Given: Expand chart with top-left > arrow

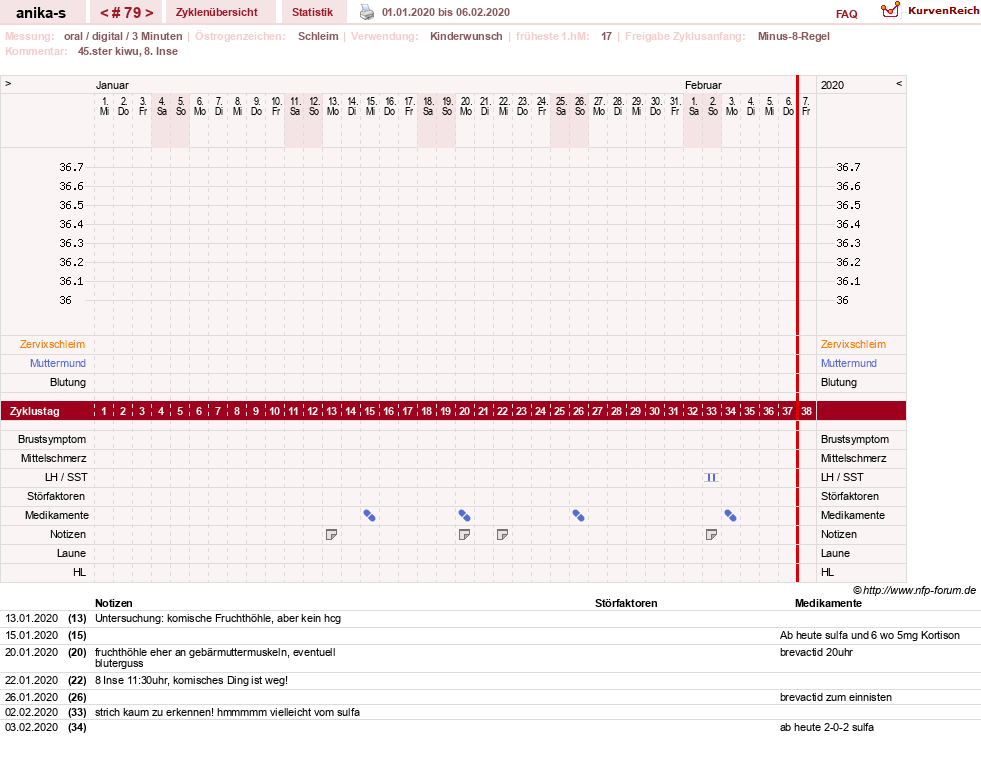Looking at the screenshot, I should (8, 84).
